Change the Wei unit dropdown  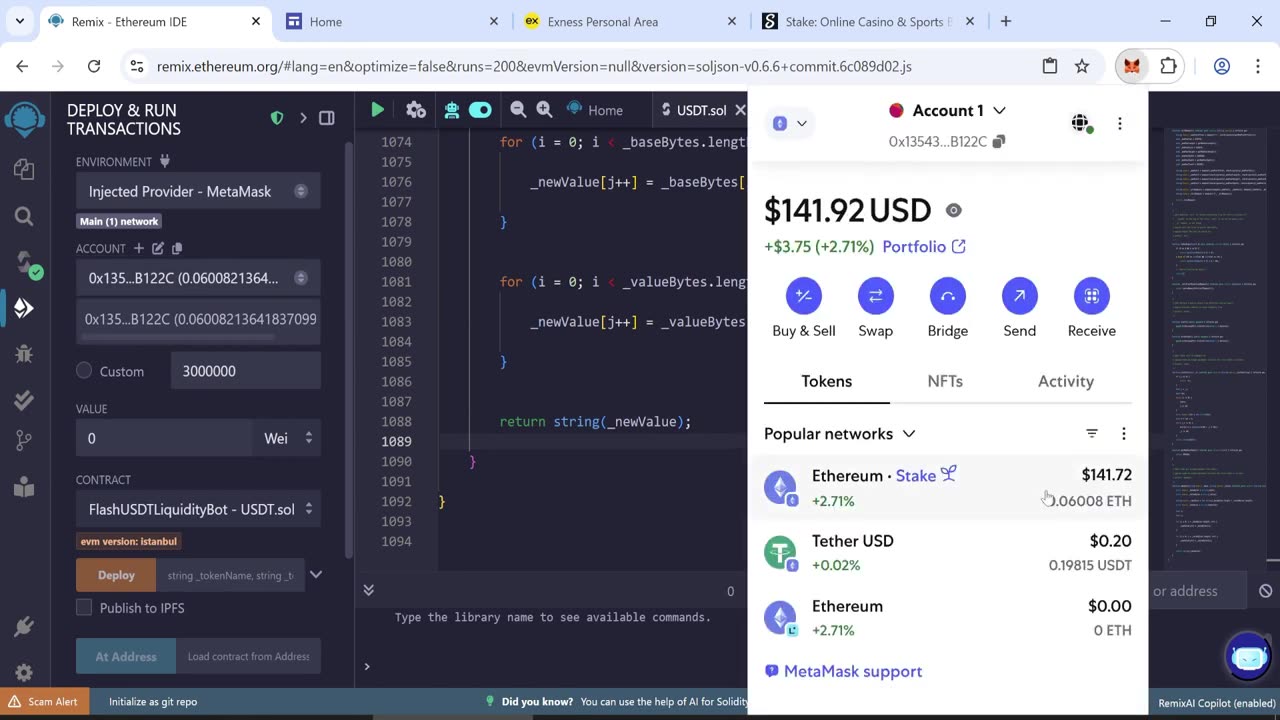[288, 438]
